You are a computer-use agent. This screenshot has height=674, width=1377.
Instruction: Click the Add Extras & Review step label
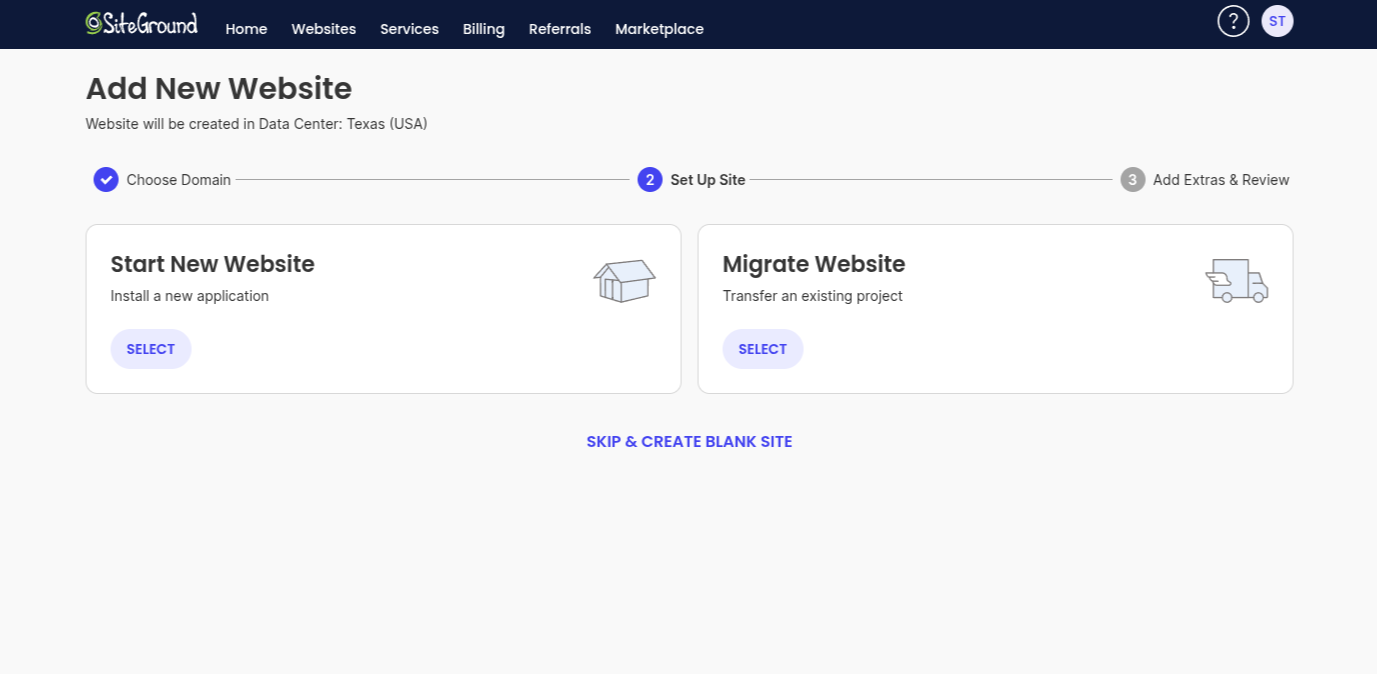point(1220,180)
